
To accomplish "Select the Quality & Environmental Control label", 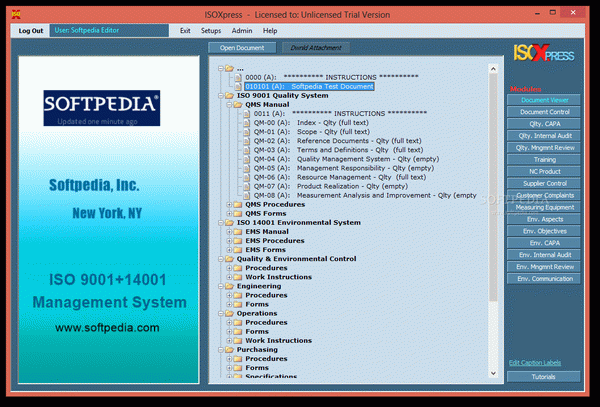I will click(296, 259).
